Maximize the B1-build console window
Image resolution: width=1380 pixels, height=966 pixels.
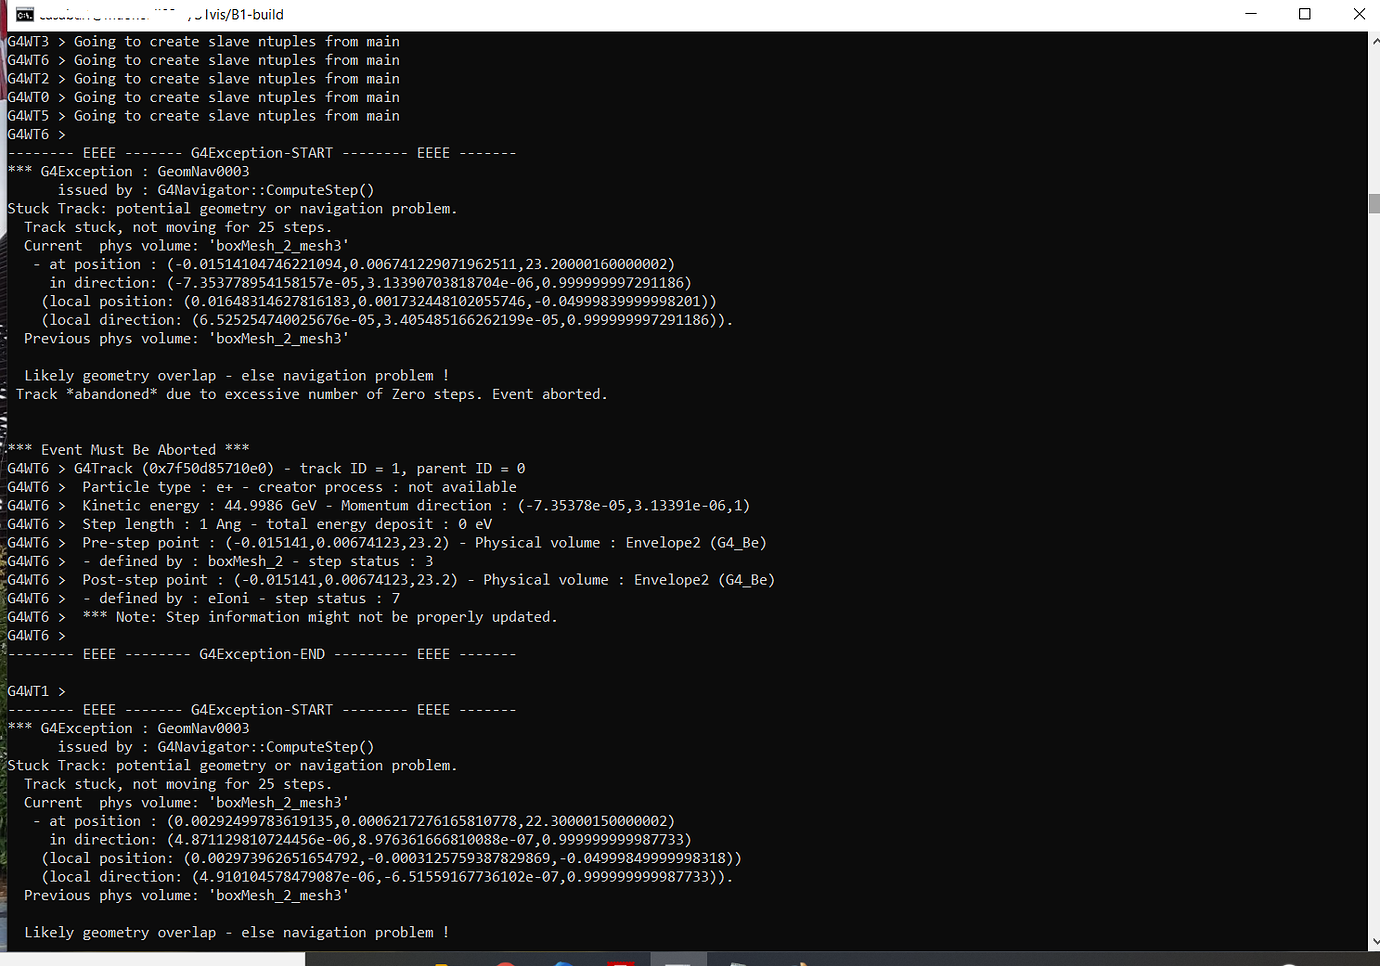coord(1305,14)
